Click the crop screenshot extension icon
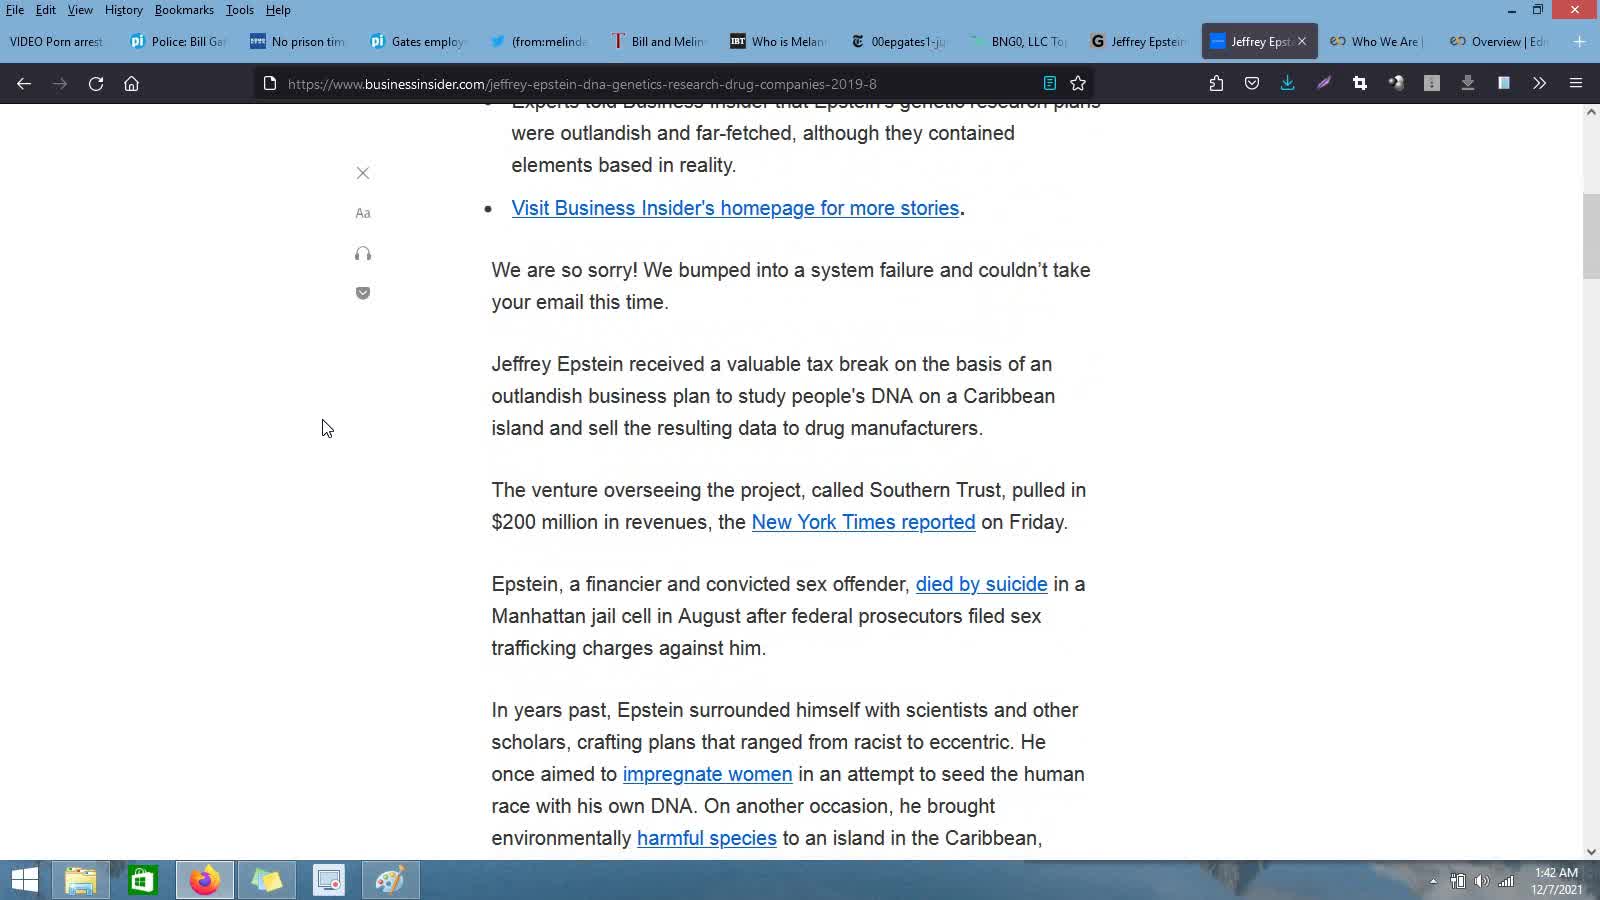The width and height of the screenshot is (1600, 900). pyautogui.click(x=1360, y=84)
